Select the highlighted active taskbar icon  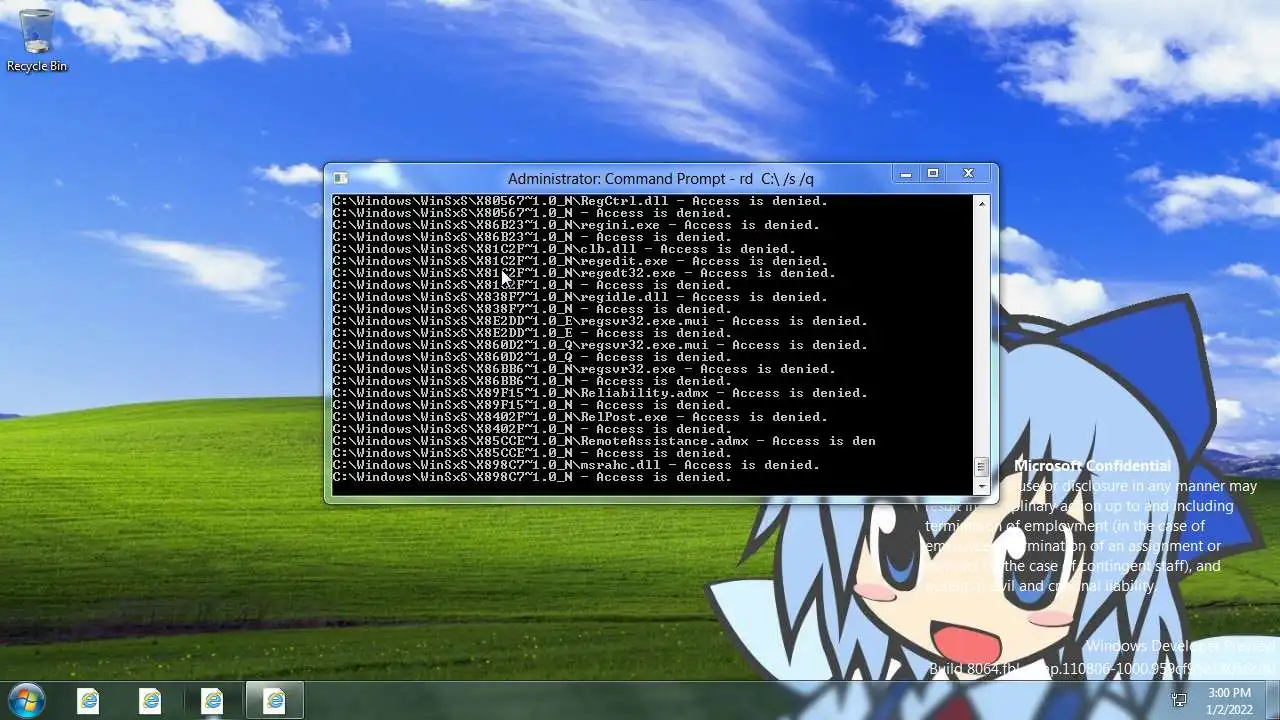[274, 701]
